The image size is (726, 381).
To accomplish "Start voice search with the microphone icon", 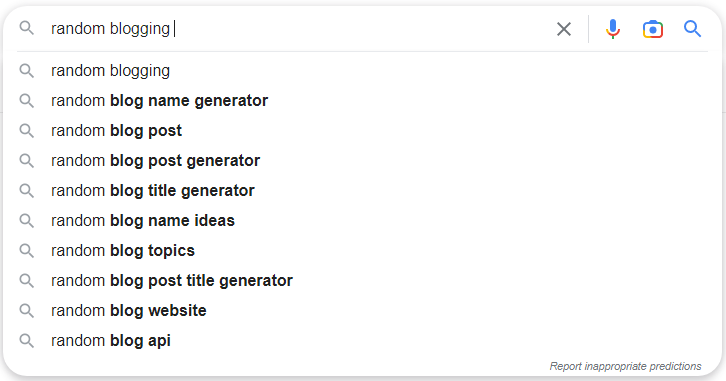I will pyautogui.click(x=613, y=29).
